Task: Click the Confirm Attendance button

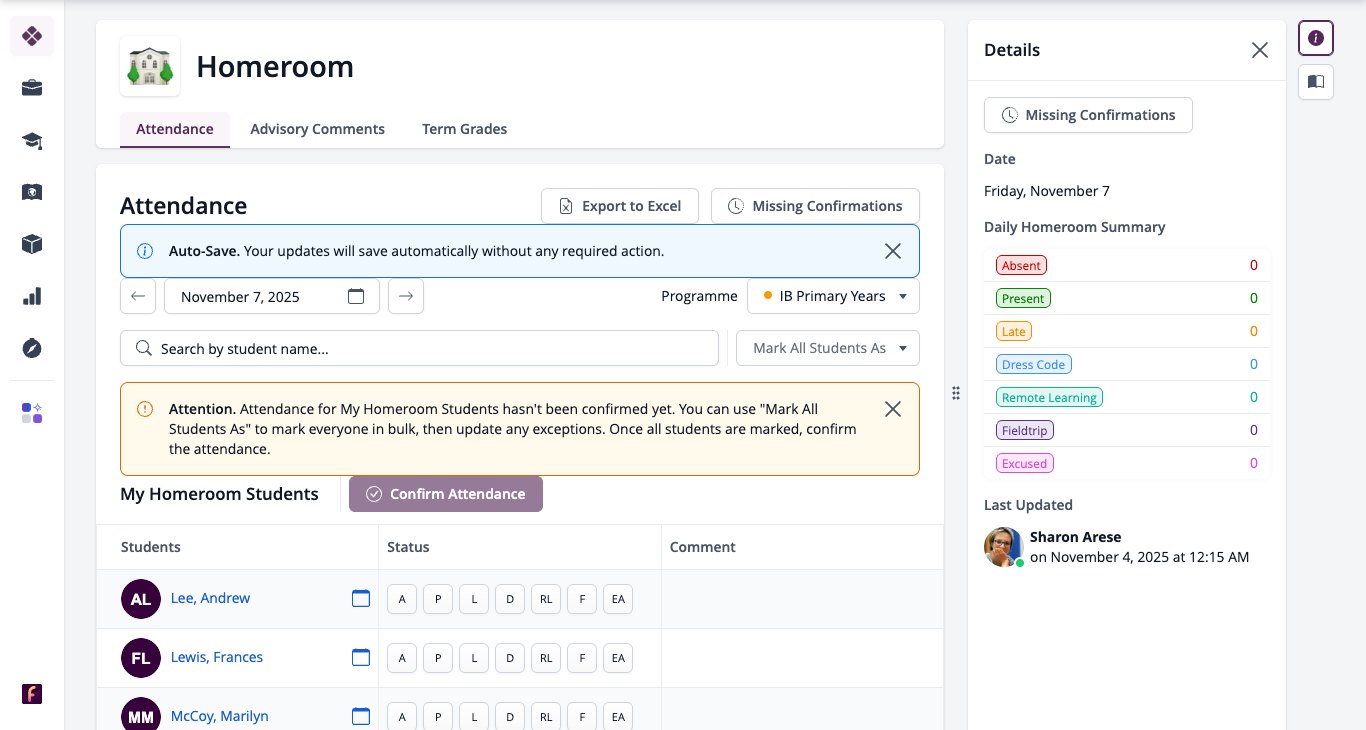Action: click(446, 494)
